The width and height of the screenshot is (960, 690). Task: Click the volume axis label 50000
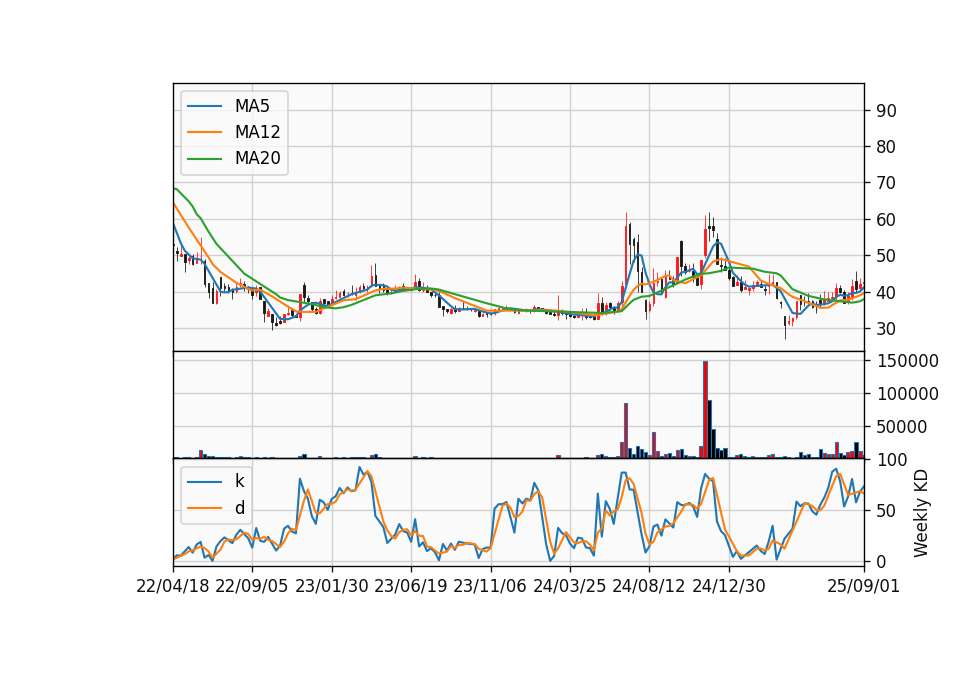(902, 427)
